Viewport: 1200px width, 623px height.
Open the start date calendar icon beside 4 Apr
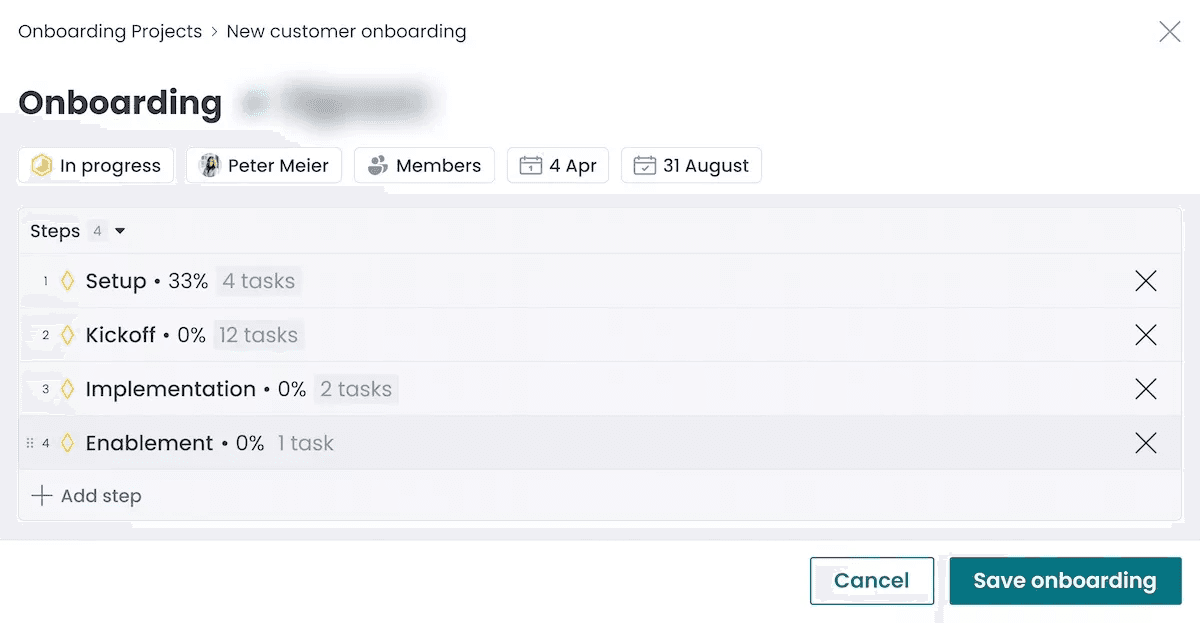pos(532,165)
